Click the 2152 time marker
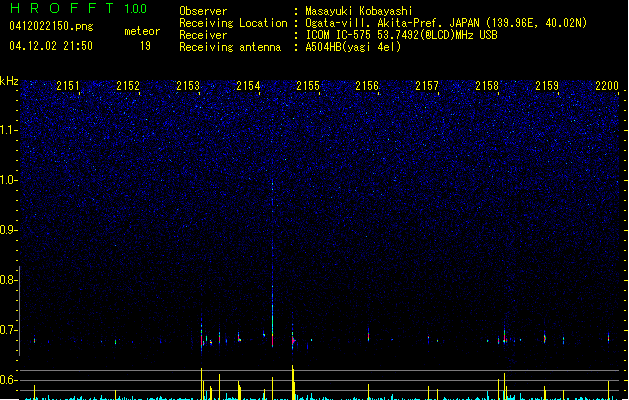 coord(128,86)
